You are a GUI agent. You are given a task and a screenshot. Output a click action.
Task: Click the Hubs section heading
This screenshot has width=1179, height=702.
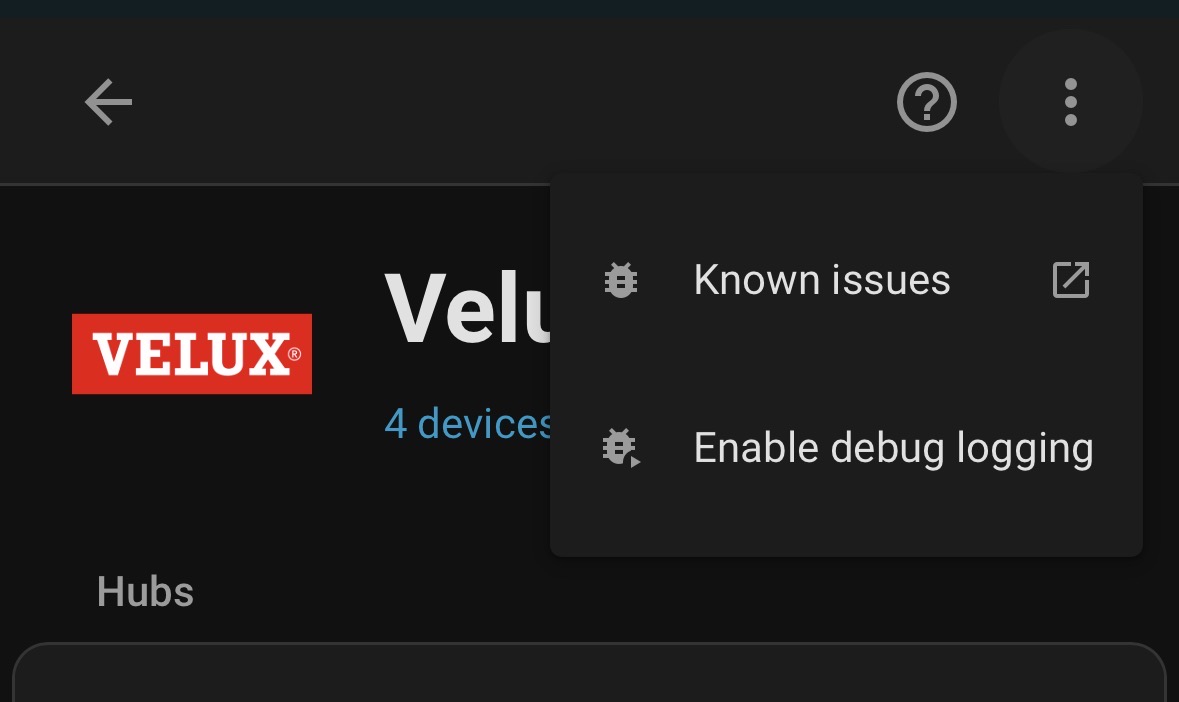point(145,592)
